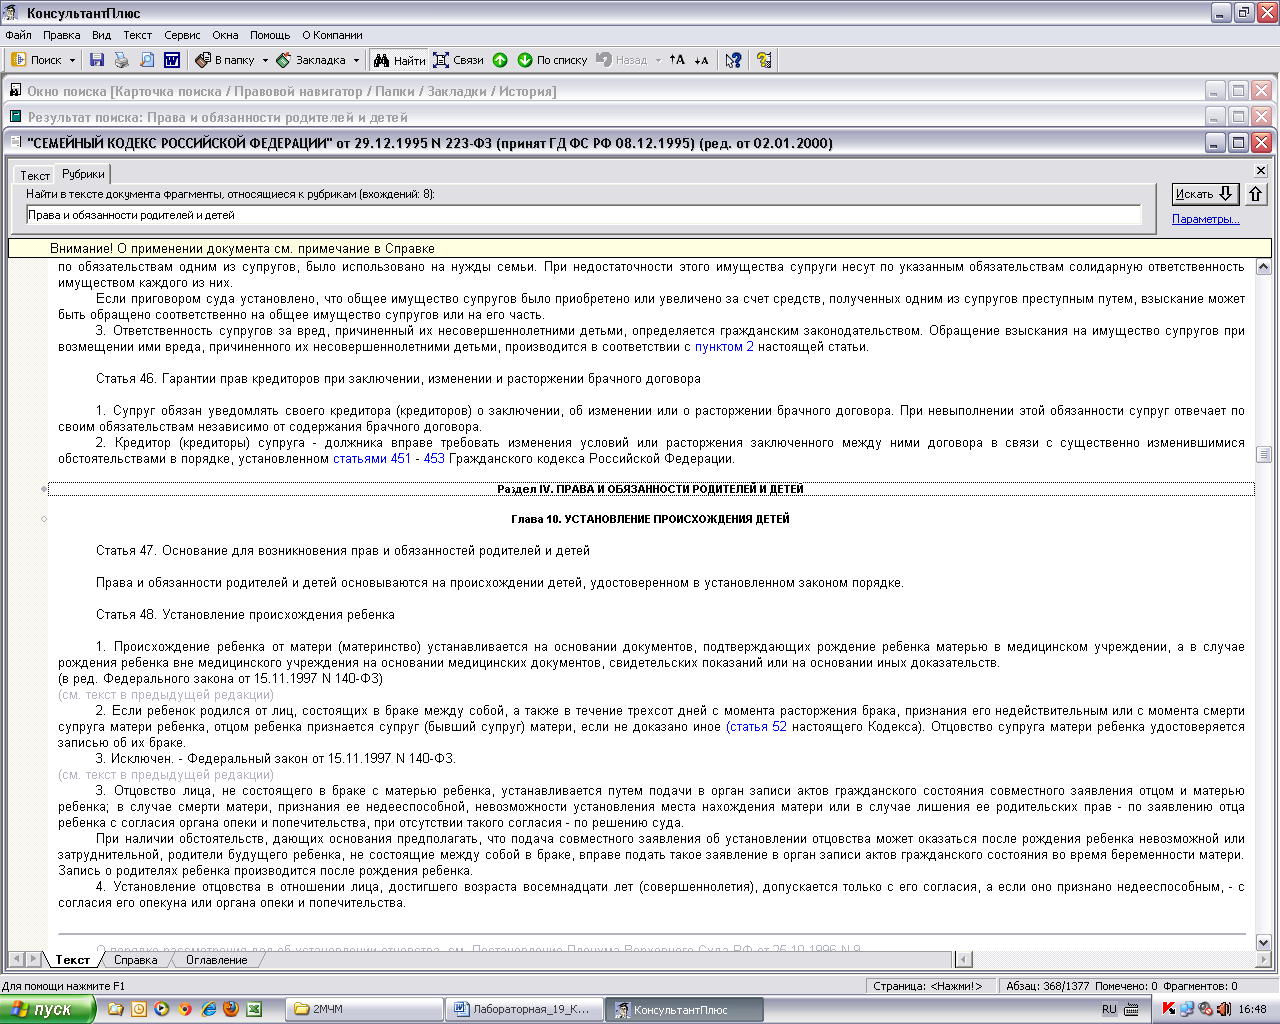
Task: Click the RU language indicator
Action: 1109,1010
